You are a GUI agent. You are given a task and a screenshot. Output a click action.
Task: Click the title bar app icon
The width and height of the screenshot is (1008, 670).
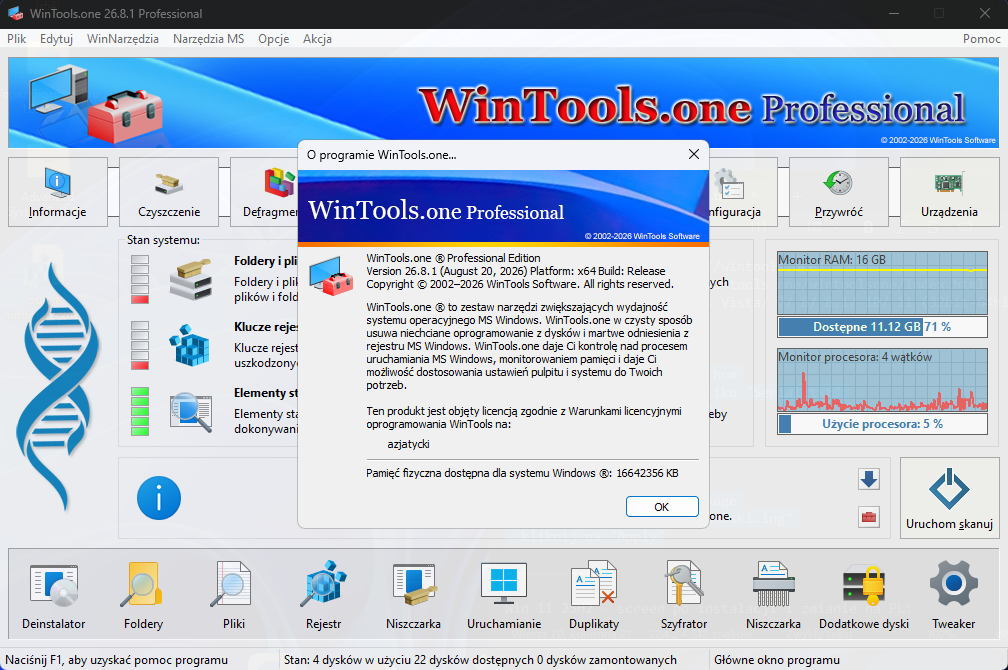(x=15, y=14)
